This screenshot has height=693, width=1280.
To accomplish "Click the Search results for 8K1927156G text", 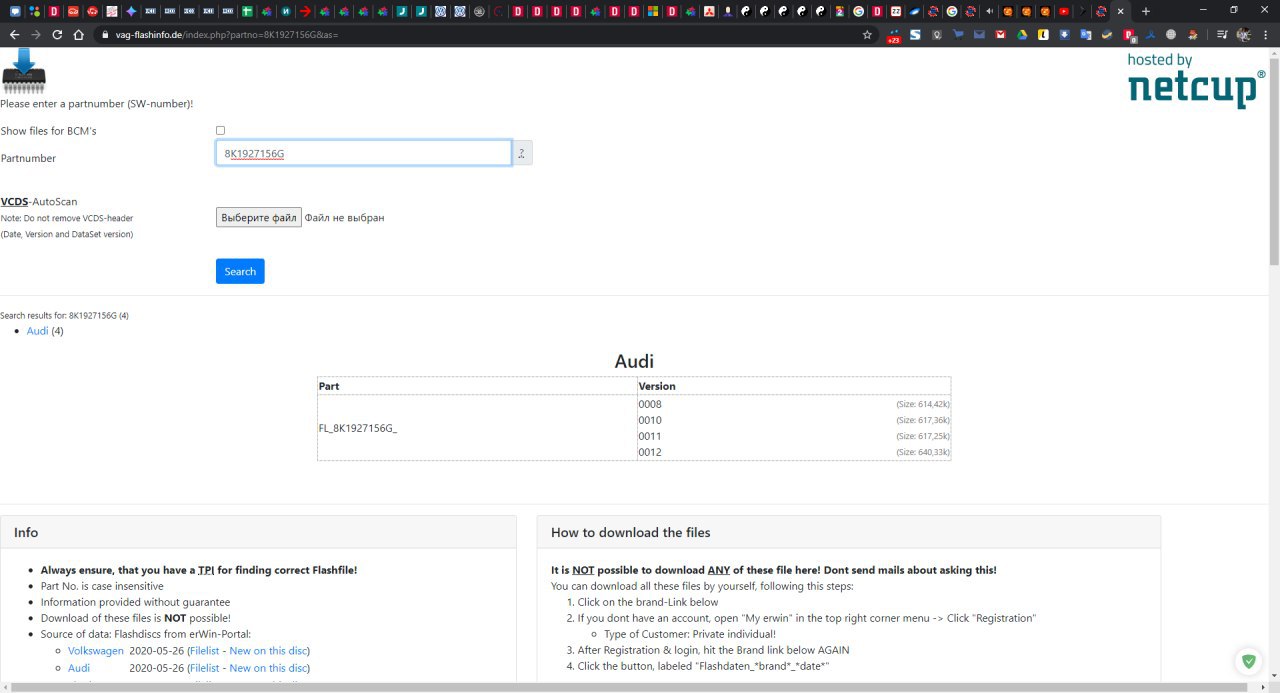I will tap(64, 315).
